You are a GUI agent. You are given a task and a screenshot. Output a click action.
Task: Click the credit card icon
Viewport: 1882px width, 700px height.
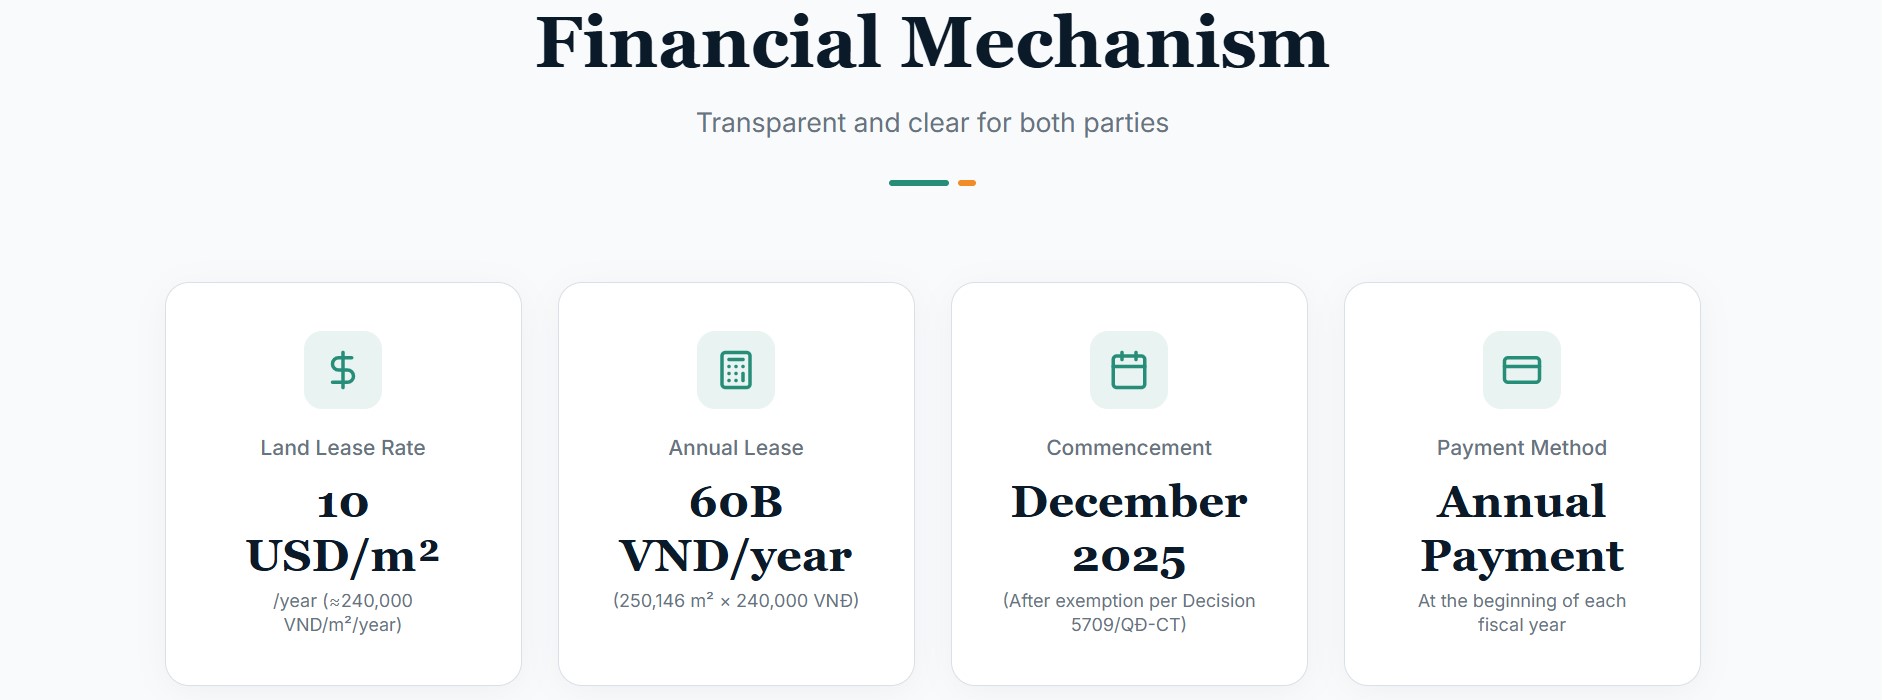point(1522,370)
